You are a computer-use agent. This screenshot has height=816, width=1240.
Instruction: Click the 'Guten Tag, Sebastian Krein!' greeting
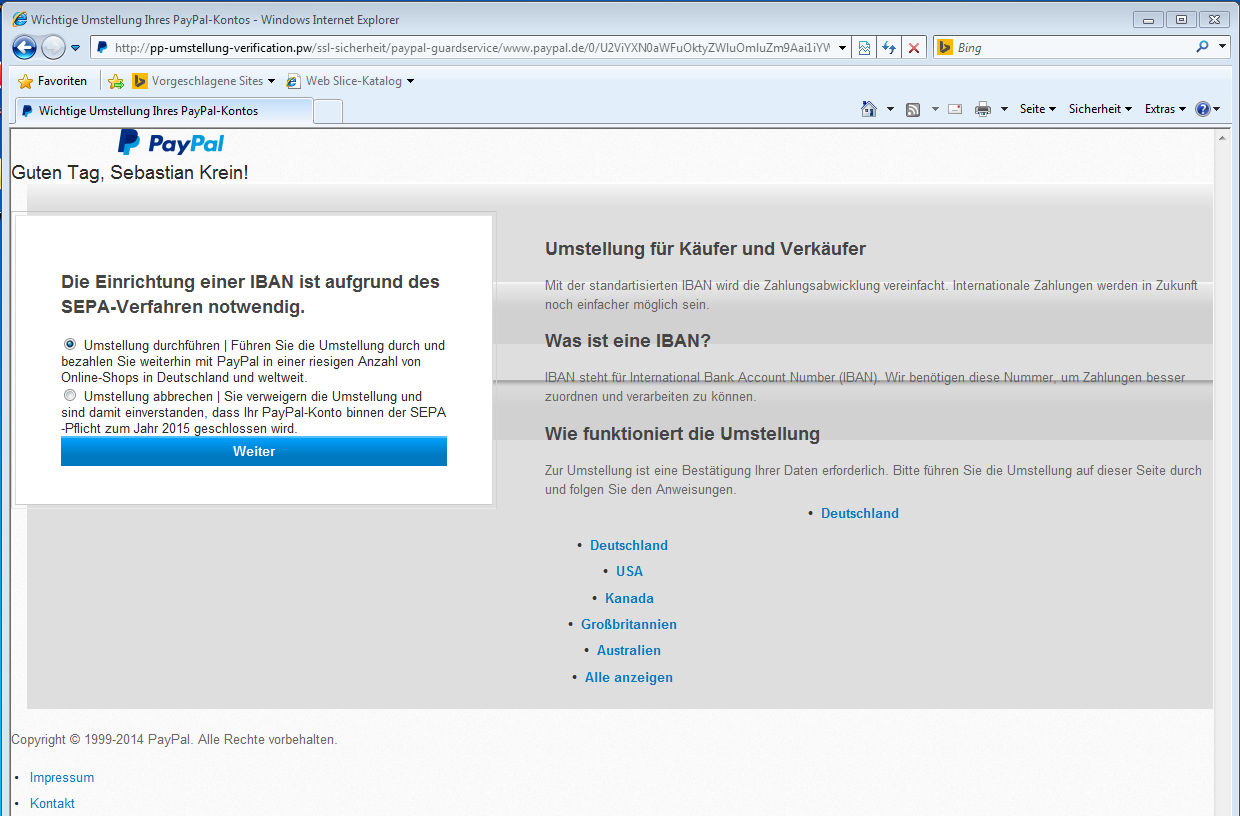click(x=130, y=173)
